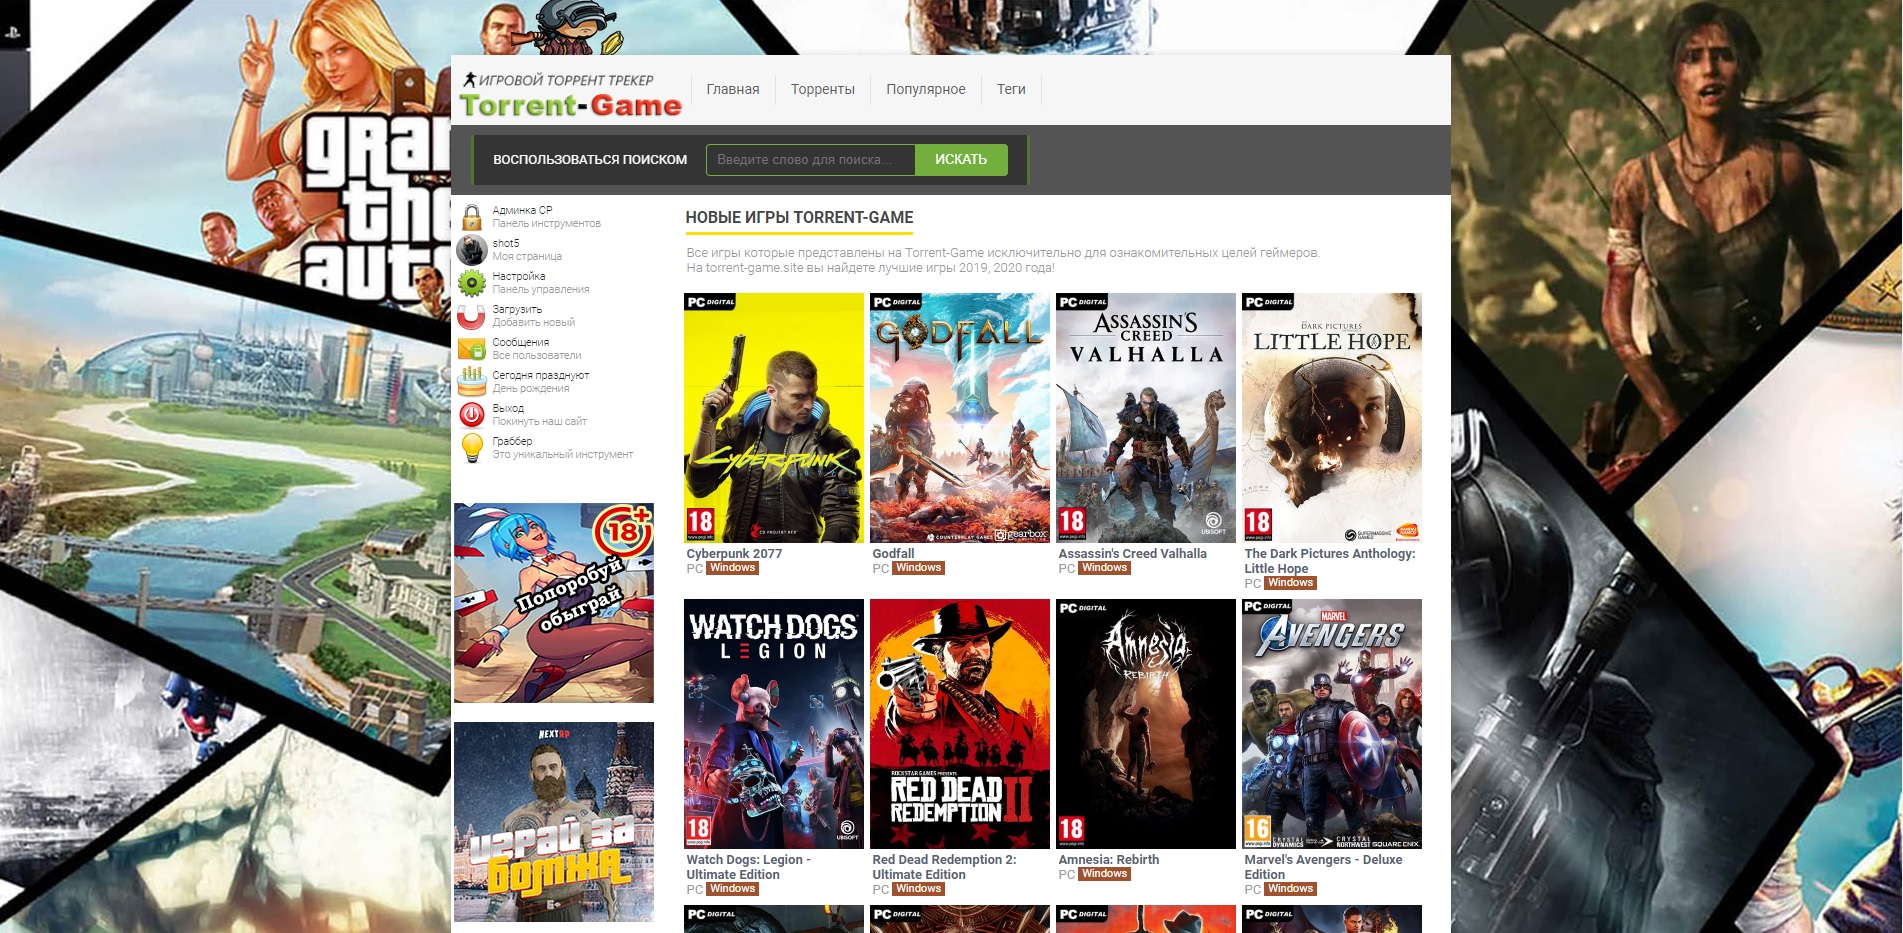The height and width of the screenshot is (933, 1903).
Task: Open the Godfall cover image
Action: click(960, 418)
